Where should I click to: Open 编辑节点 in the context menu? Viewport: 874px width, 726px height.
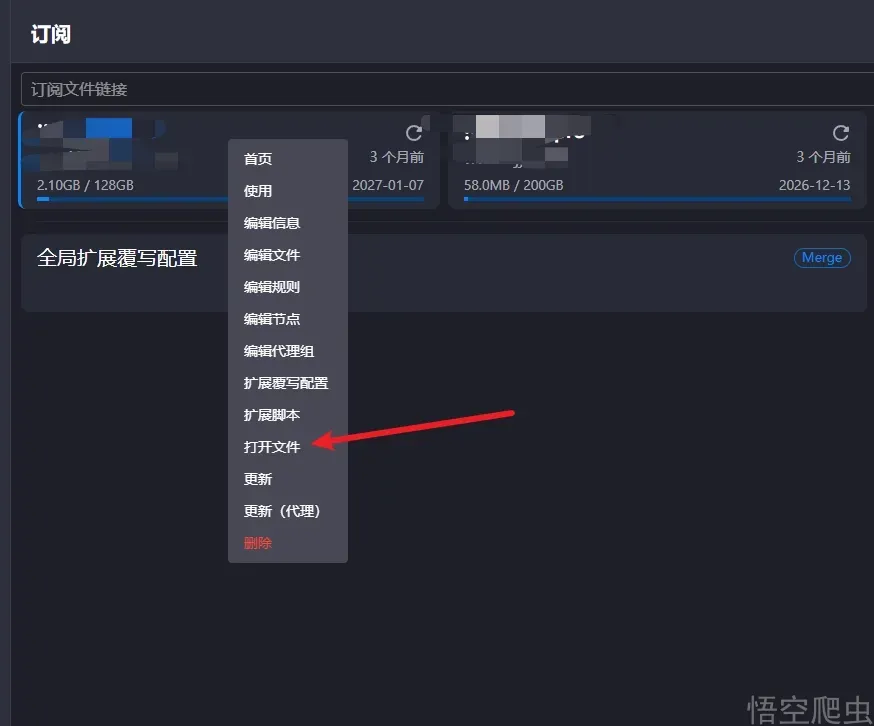point(272,319)
